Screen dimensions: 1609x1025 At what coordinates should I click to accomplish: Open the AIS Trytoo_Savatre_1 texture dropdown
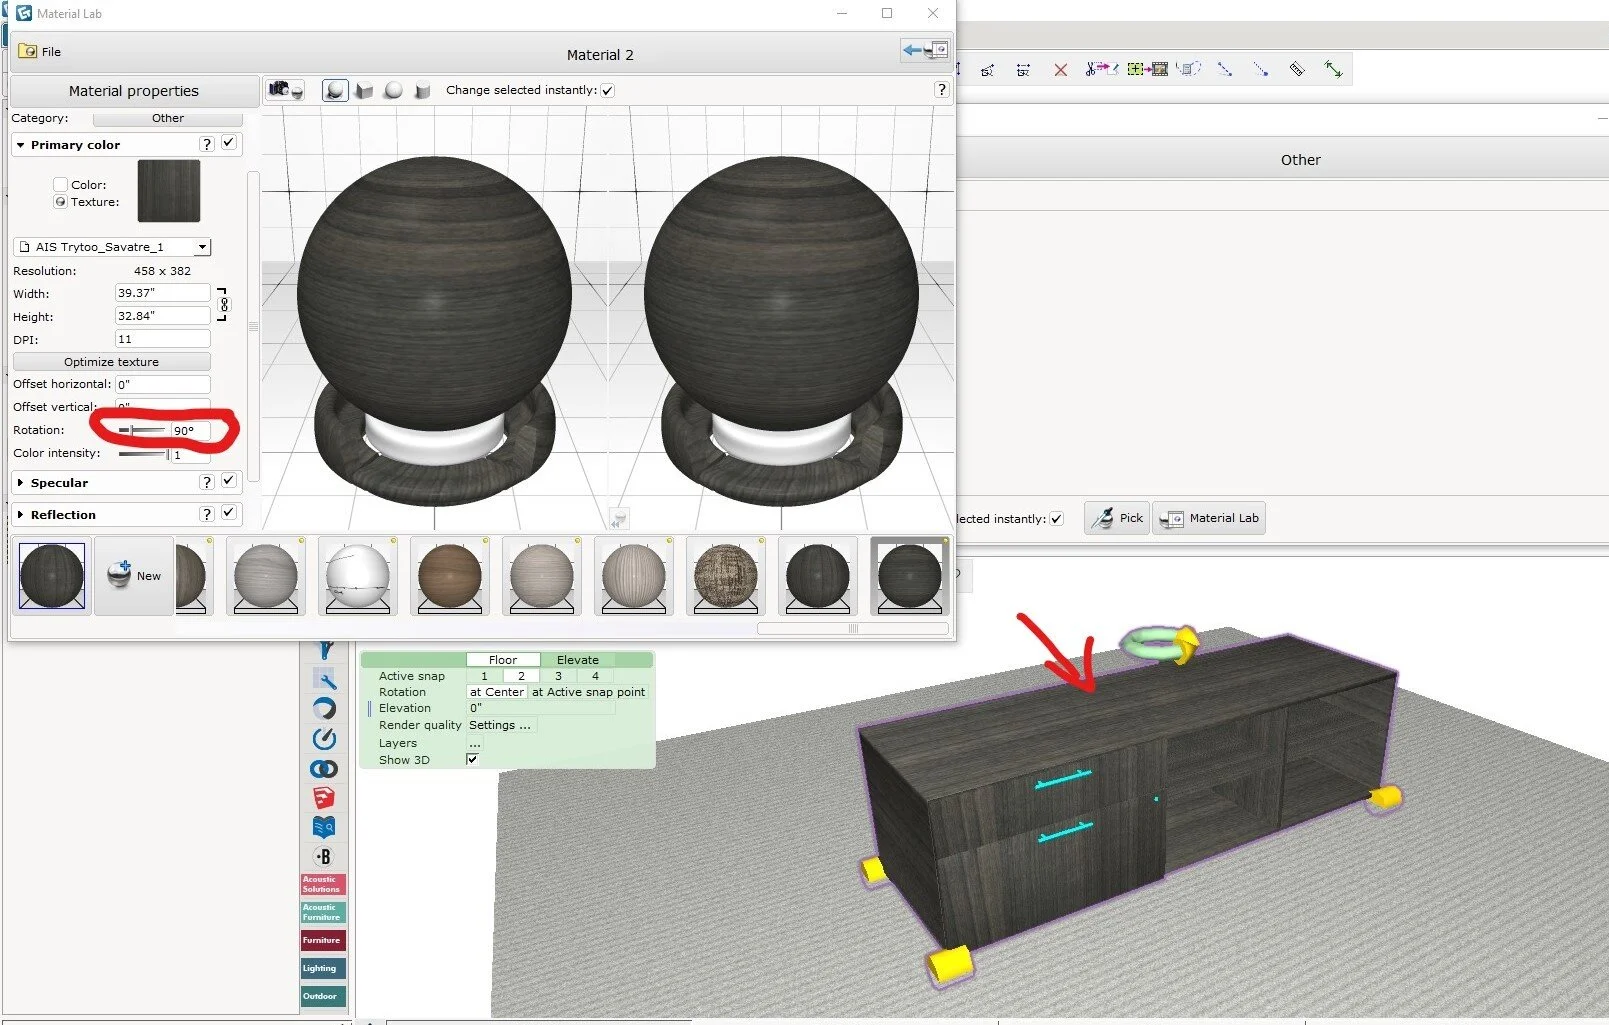[x=202, y=246]
